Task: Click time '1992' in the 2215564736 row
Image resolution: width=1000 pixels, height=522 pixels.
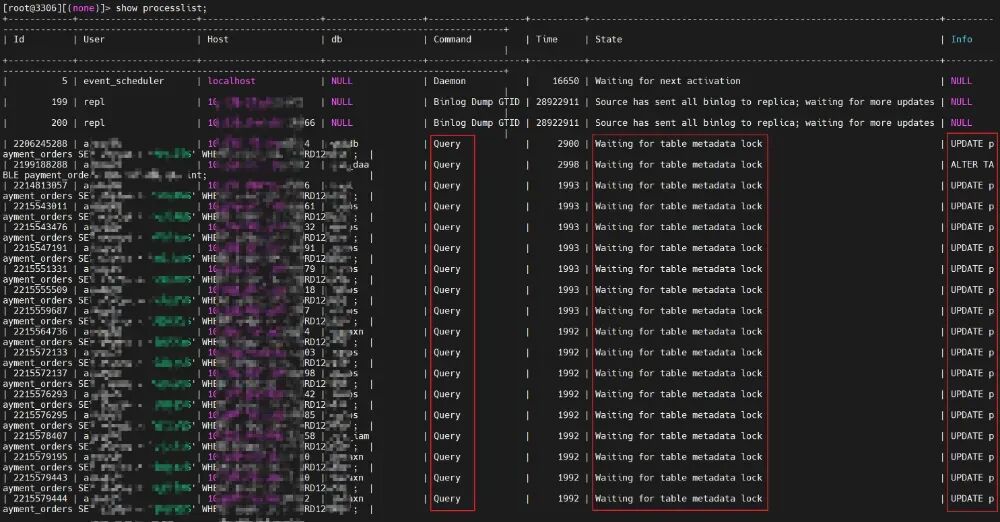Action: click(568, 332)
